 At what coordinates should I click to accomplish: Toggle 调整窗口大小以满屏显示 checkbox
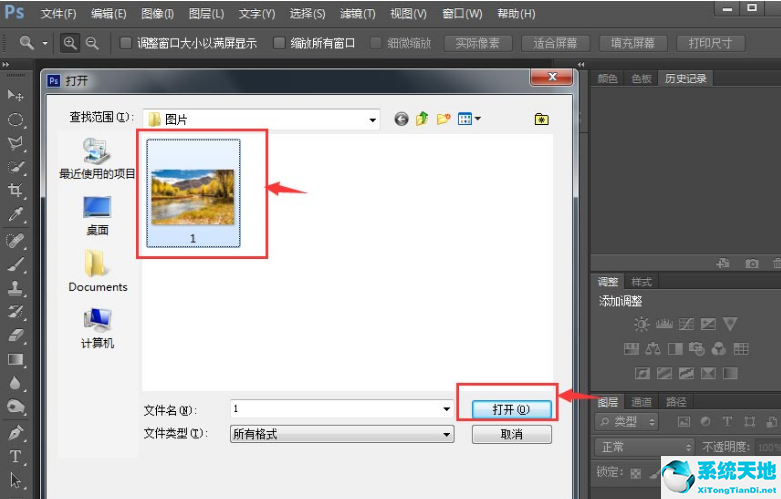coord(126,43)
